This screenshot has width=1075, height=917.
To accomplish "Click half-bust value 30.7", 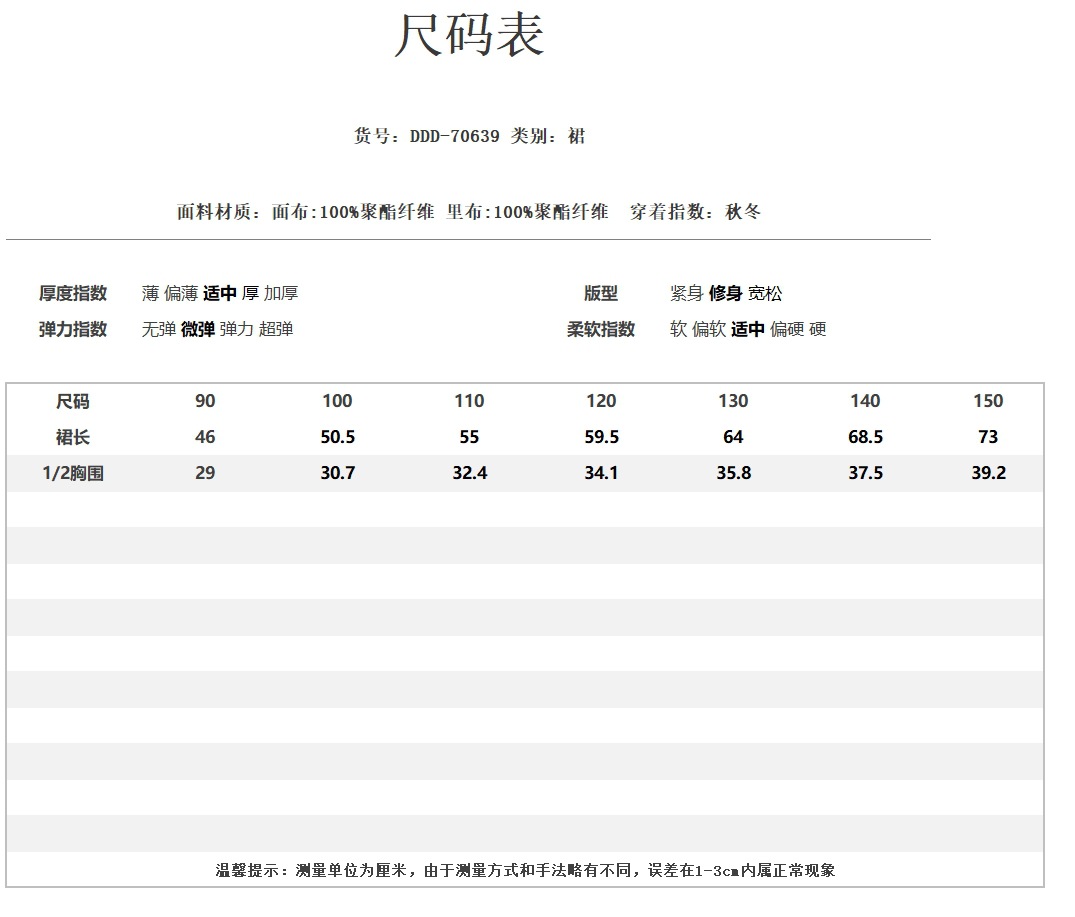I will tap(337, 473).
